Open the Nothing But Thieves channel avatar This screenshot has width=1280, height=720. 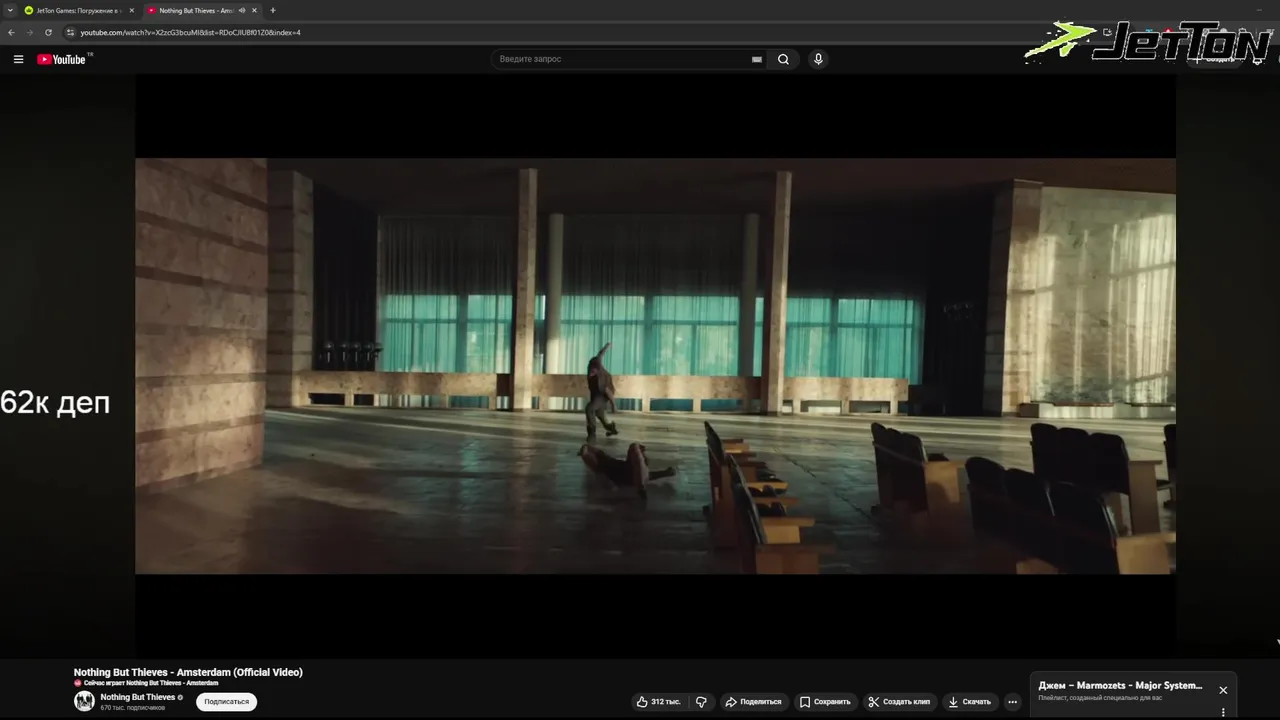(84, 701)
